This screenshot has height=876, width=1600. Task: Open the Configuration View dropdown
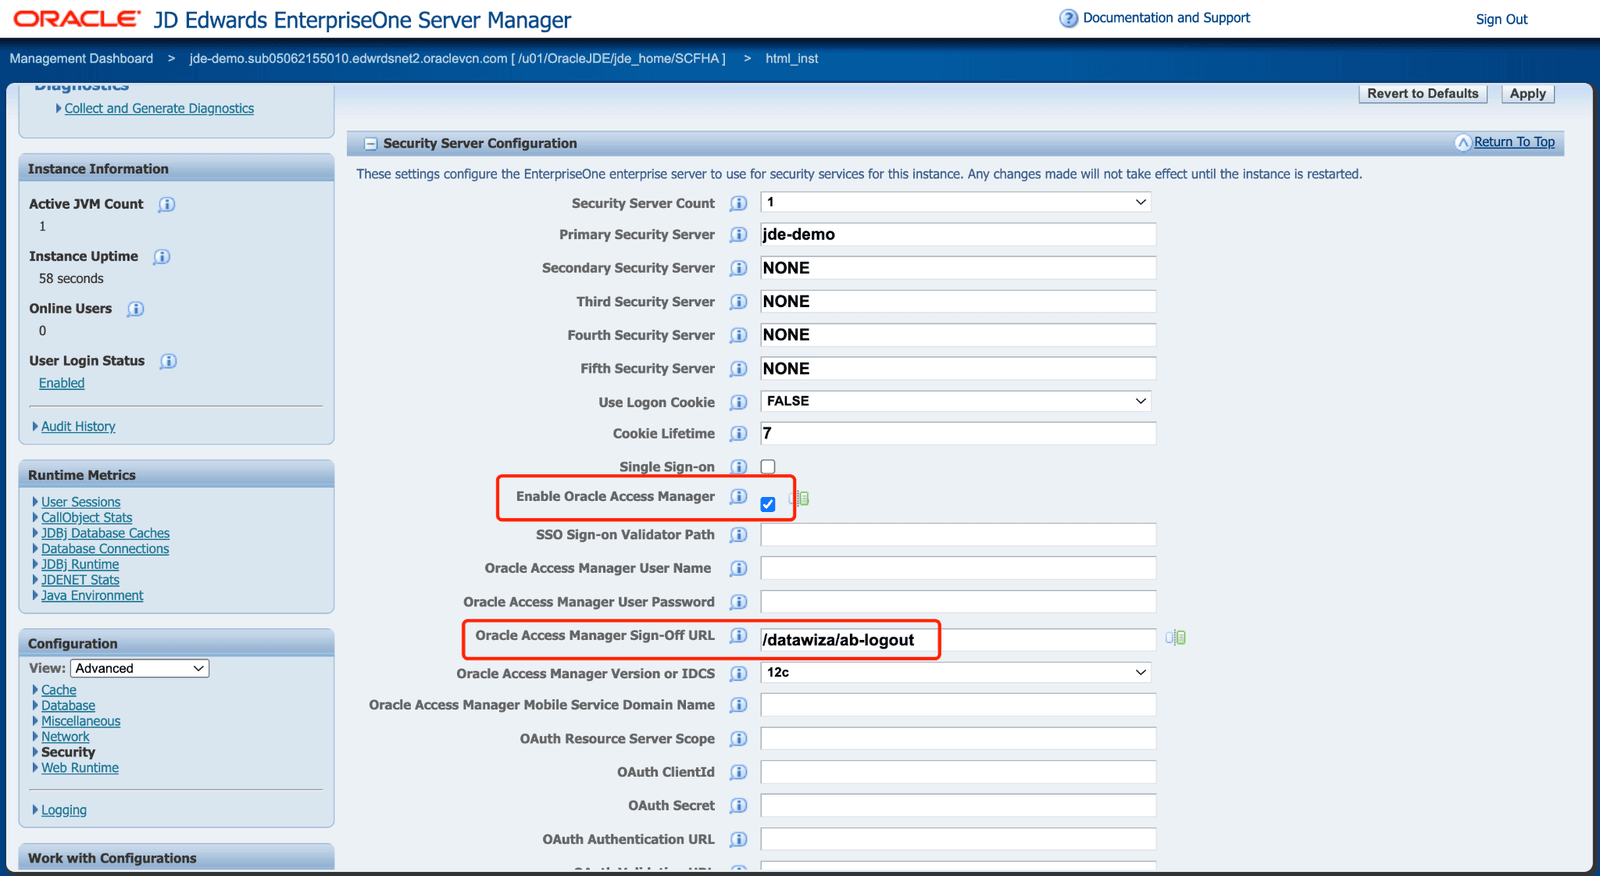click(140, 668)
